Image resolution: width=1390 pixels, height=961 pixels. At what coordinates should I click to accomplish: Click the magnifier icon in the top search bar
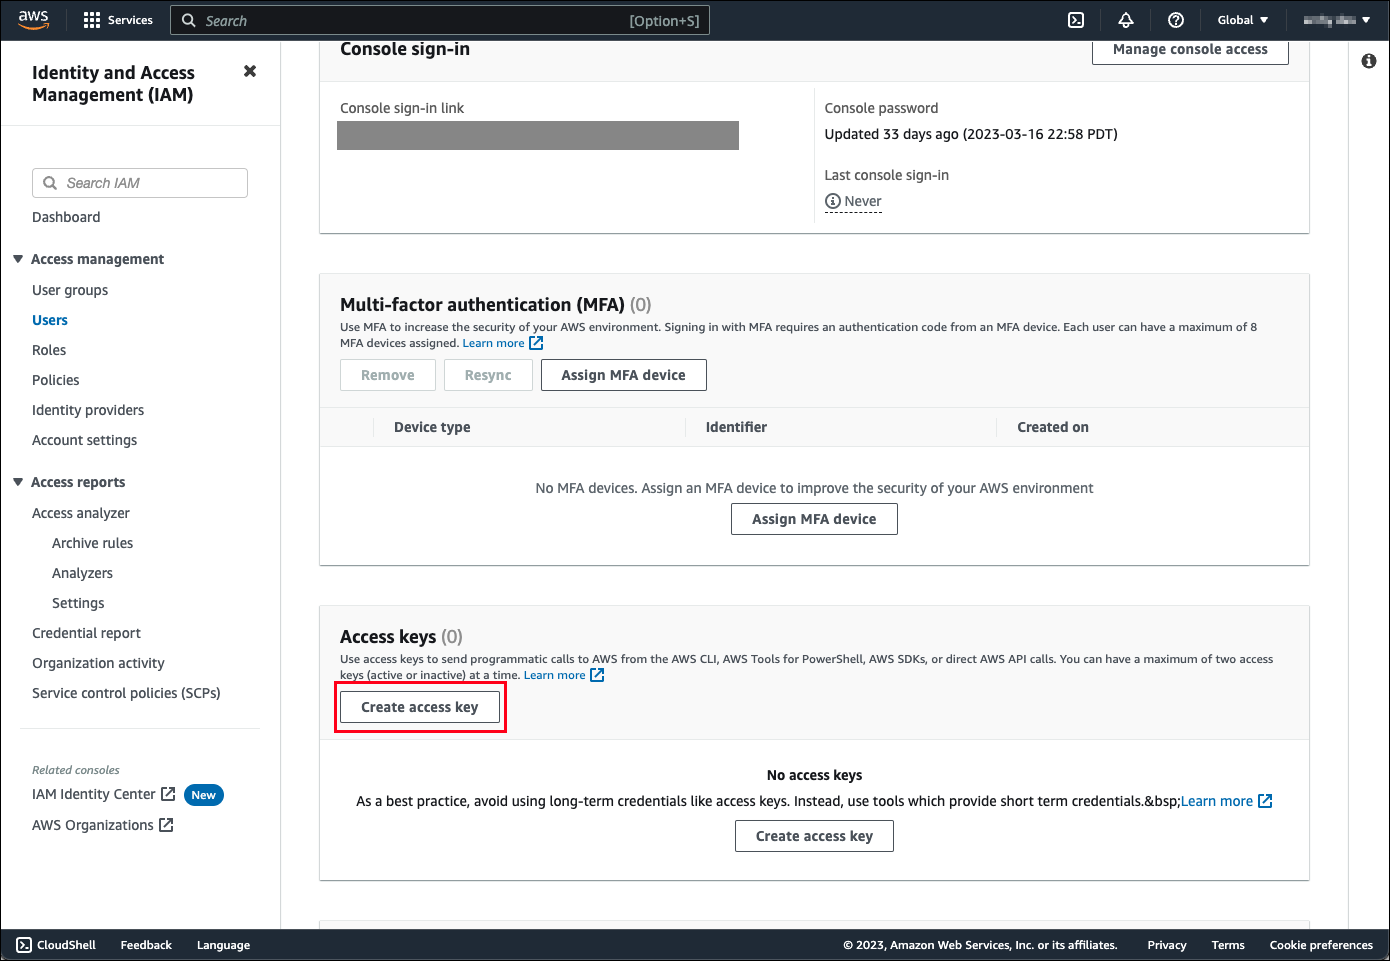tap(188, 20)
